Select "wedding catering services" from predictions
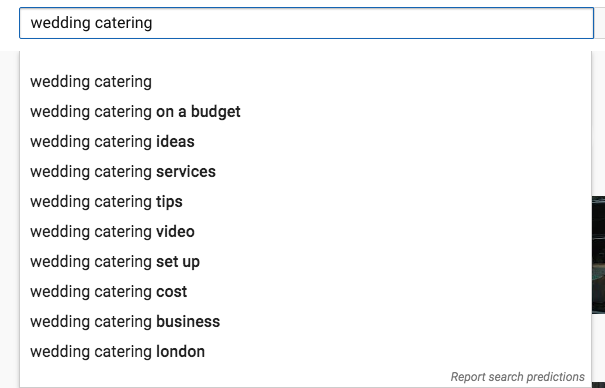Image resolution: width=605 pixels, height=388 pixels. (305, 172)
